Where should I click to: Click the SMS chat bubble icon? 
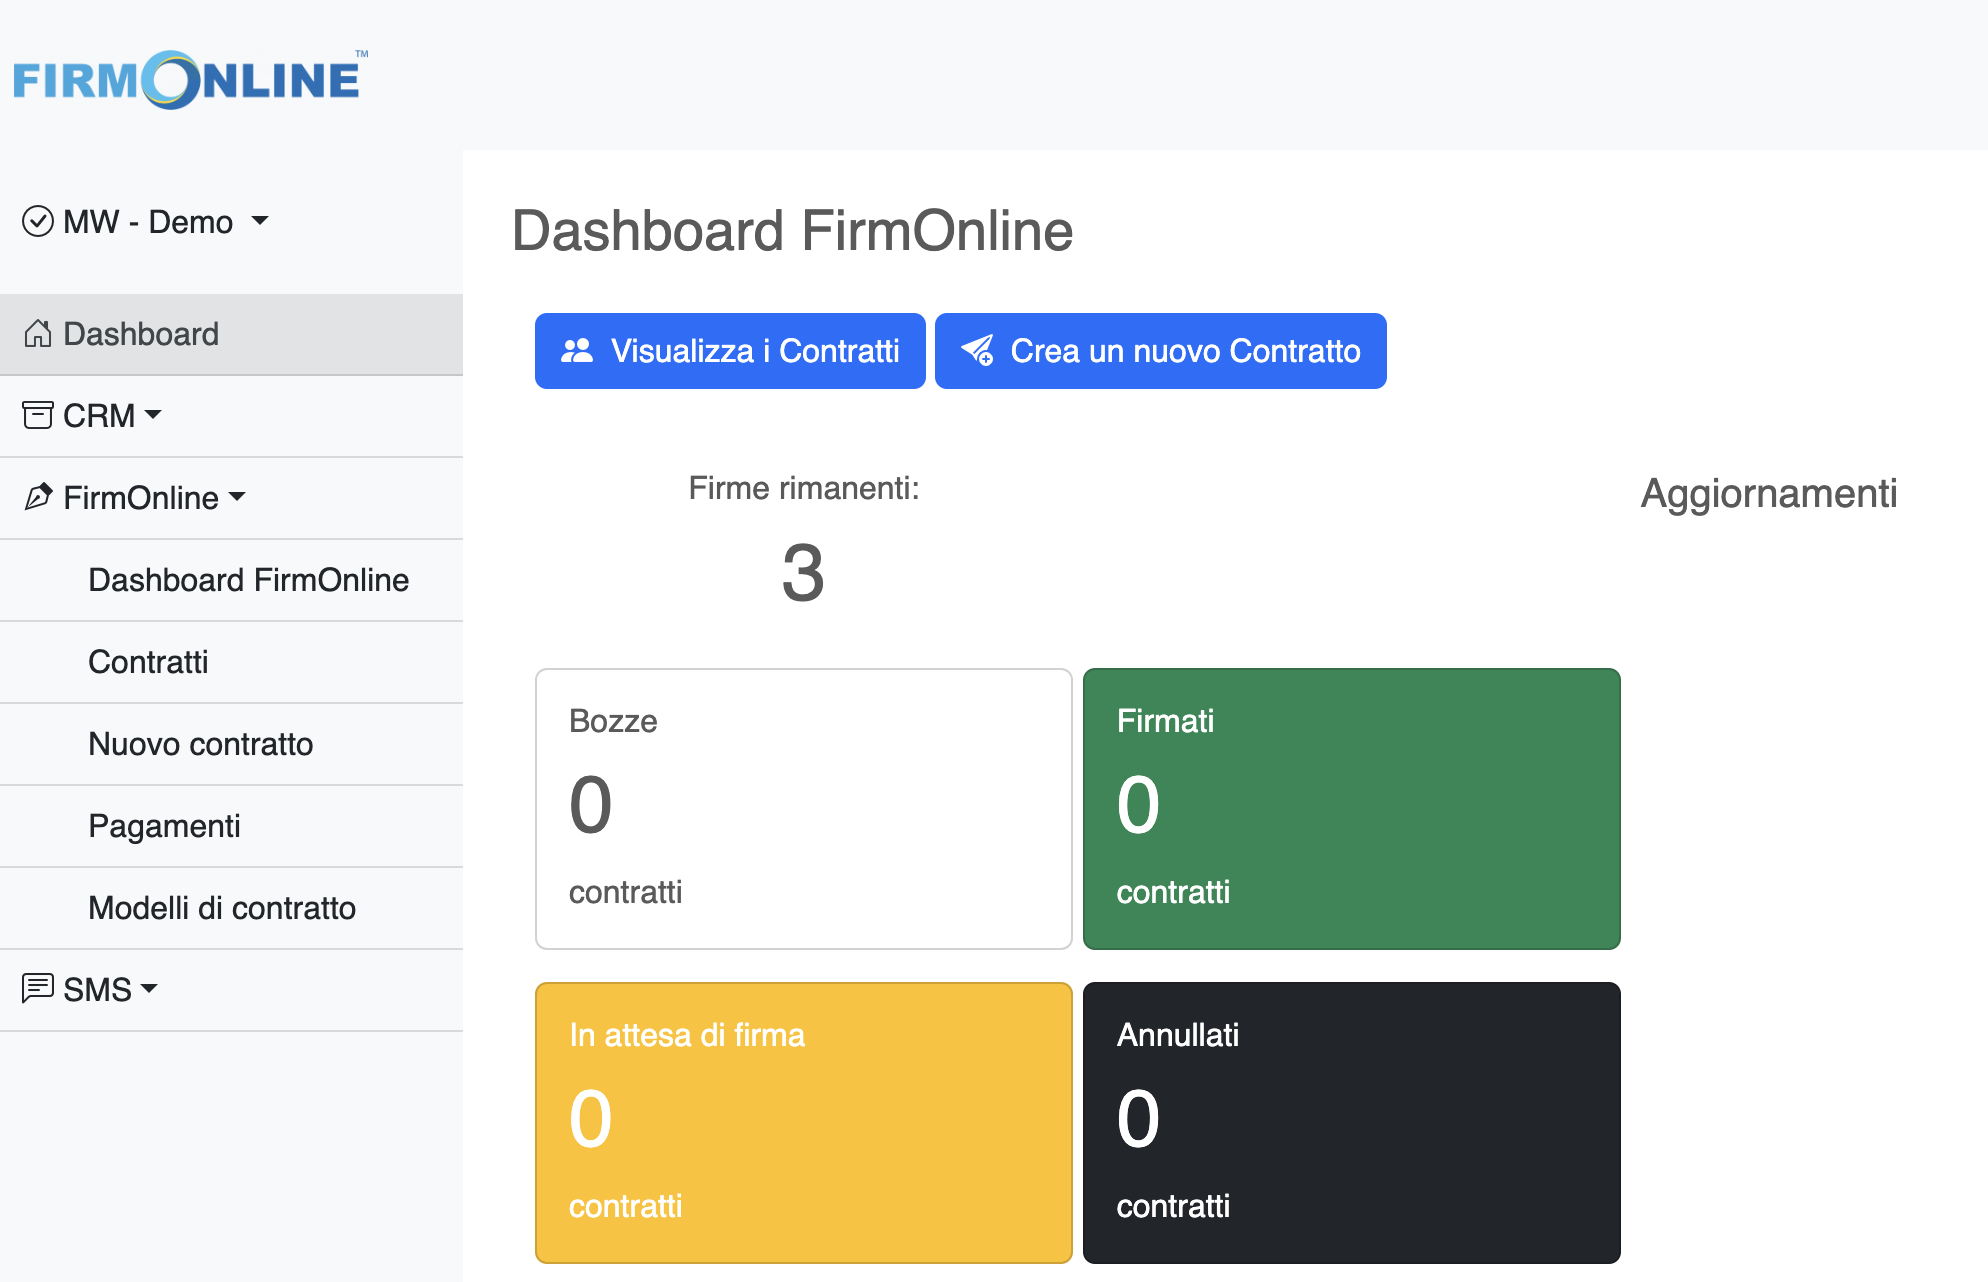click(38, 988)
